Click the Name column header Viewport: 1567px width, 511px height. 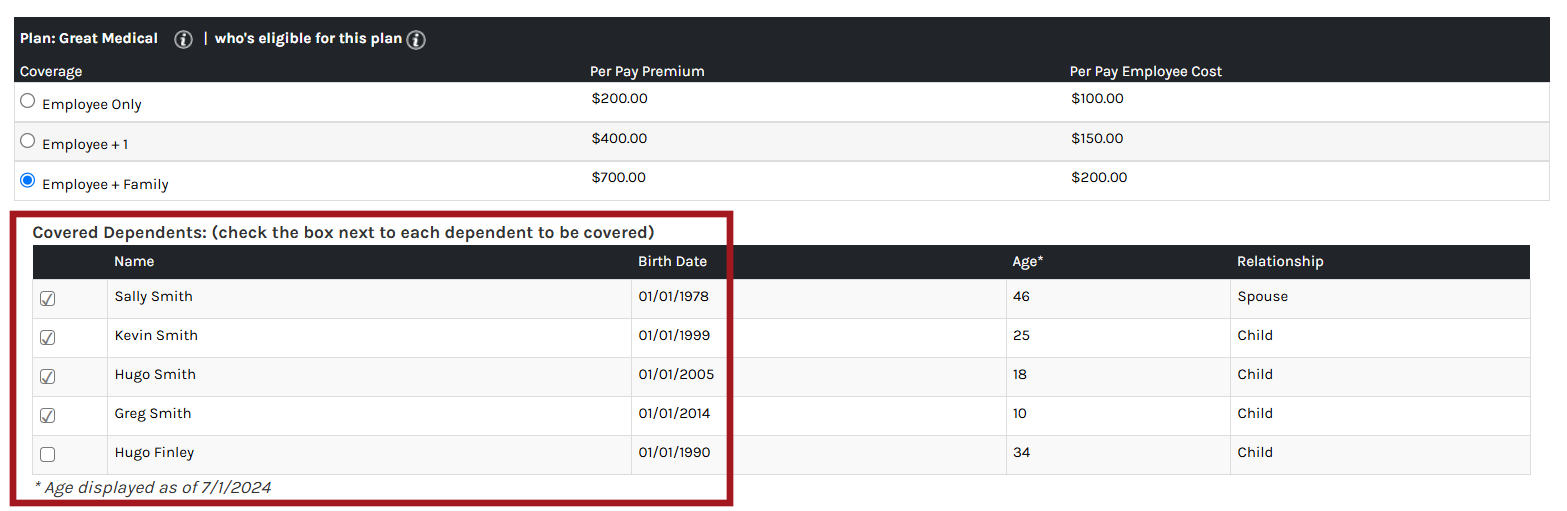click(x=134, y=262)
